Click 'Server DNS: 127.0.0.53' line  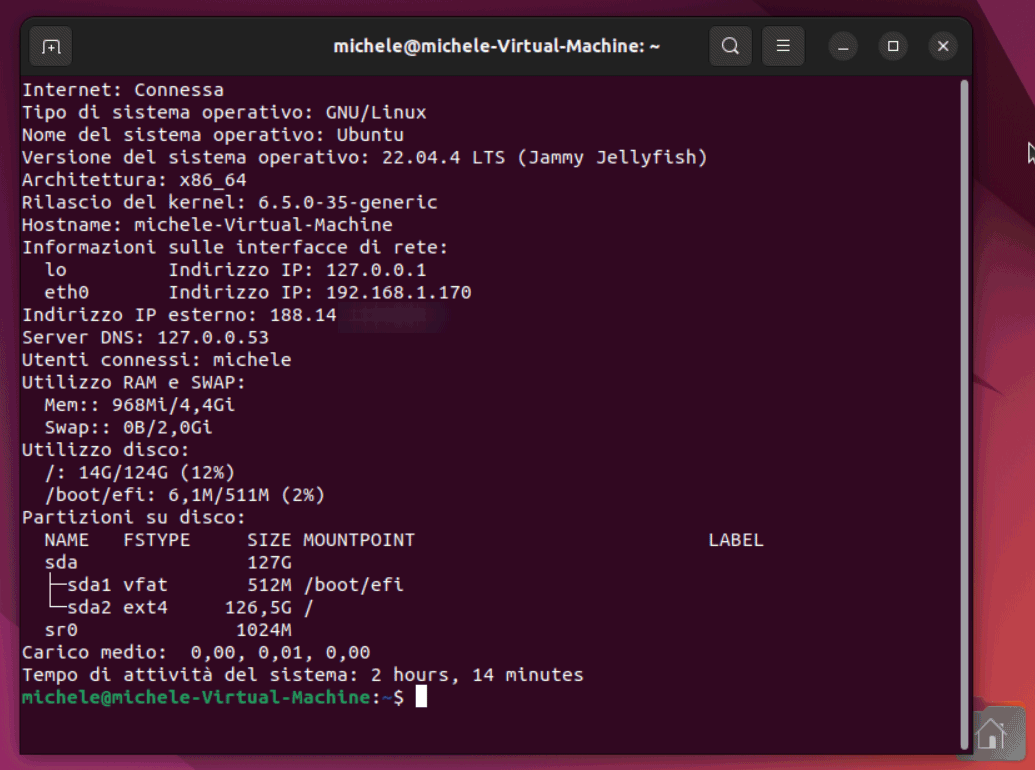[145, 337]
